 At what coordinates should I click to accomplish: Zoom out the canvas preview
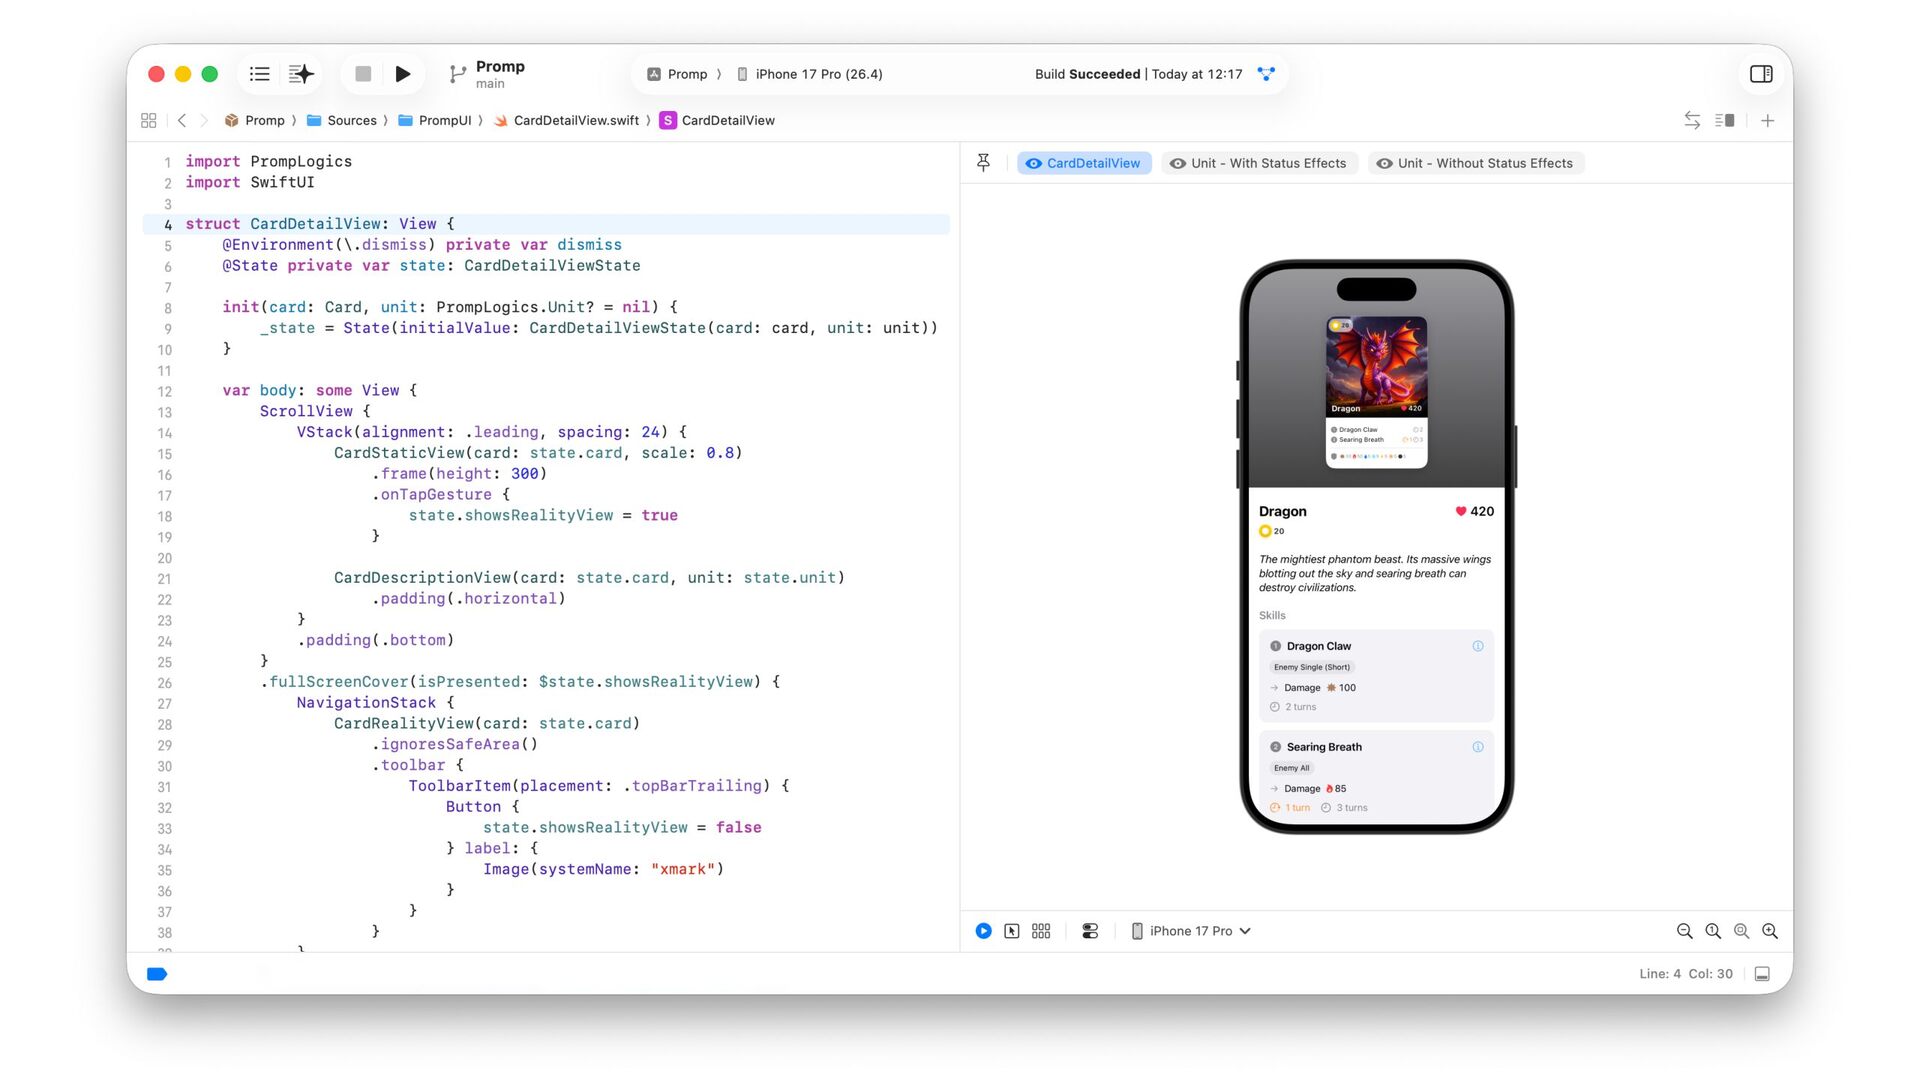click(1684, 931)
